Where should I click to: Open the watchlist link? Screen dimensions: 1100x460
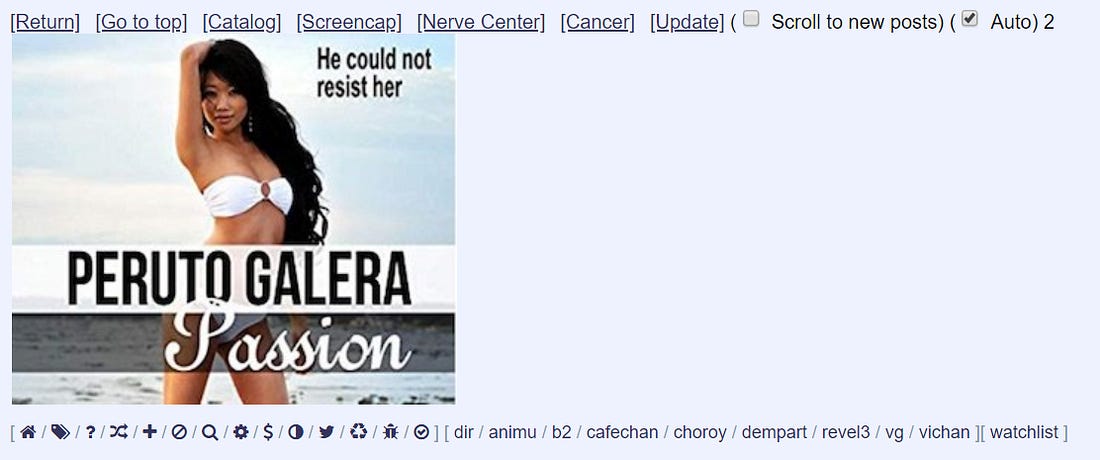point(1024,432)
